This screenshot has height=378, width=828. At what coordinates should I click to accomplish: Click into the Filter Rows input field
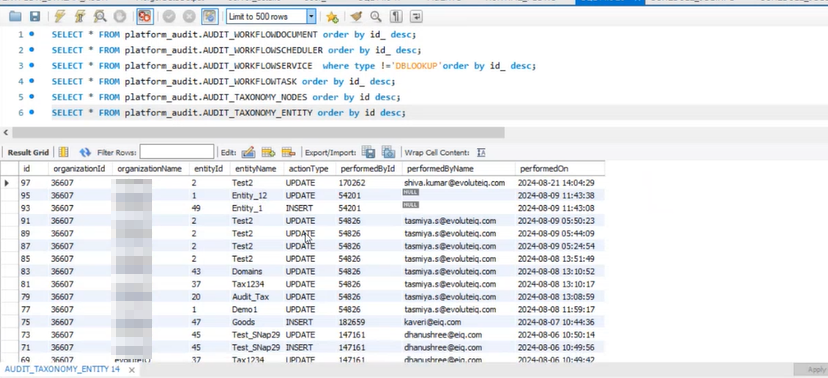(x=177, y=152)
